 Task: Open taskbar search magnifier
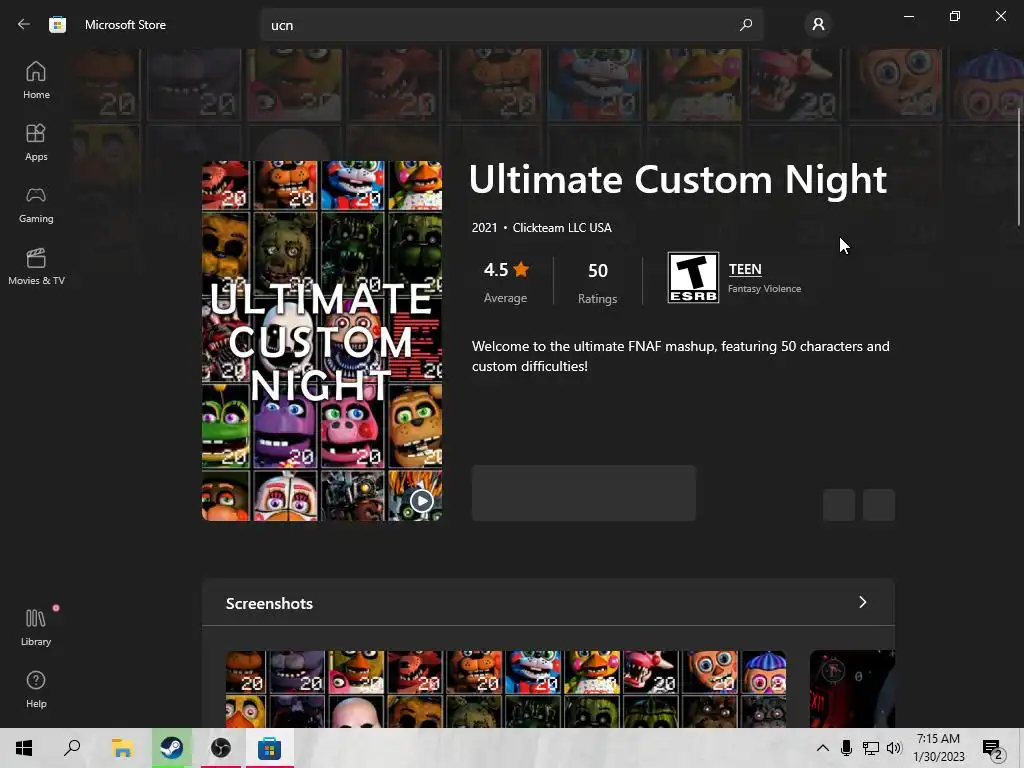click(72, 748)
